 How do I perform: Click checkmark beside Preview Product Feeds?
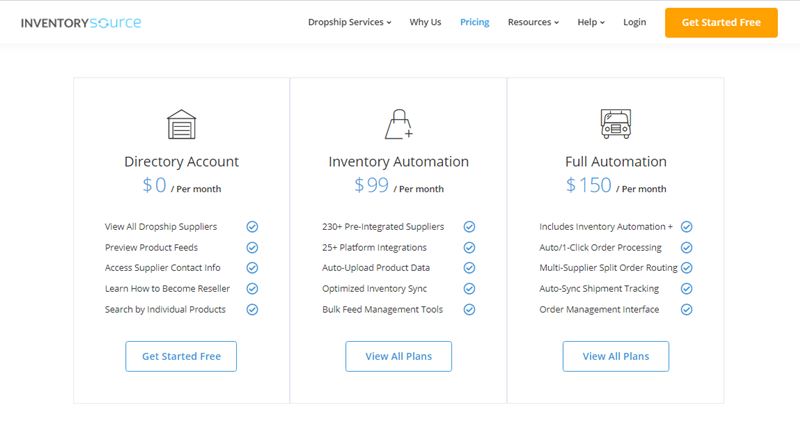(252, 247)
